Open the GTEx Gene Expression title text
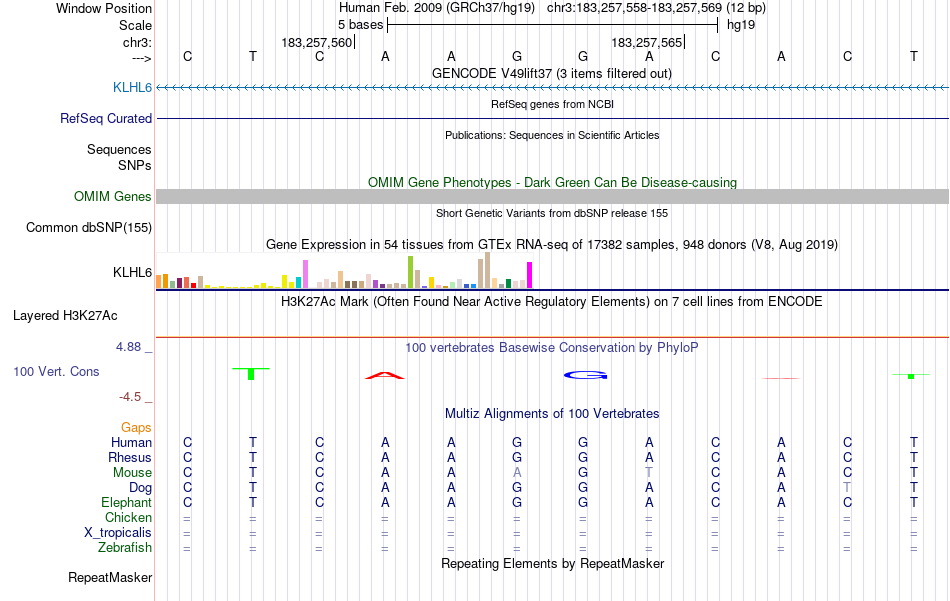The width and height of the screenshot is (950, 601). (552, 245)
